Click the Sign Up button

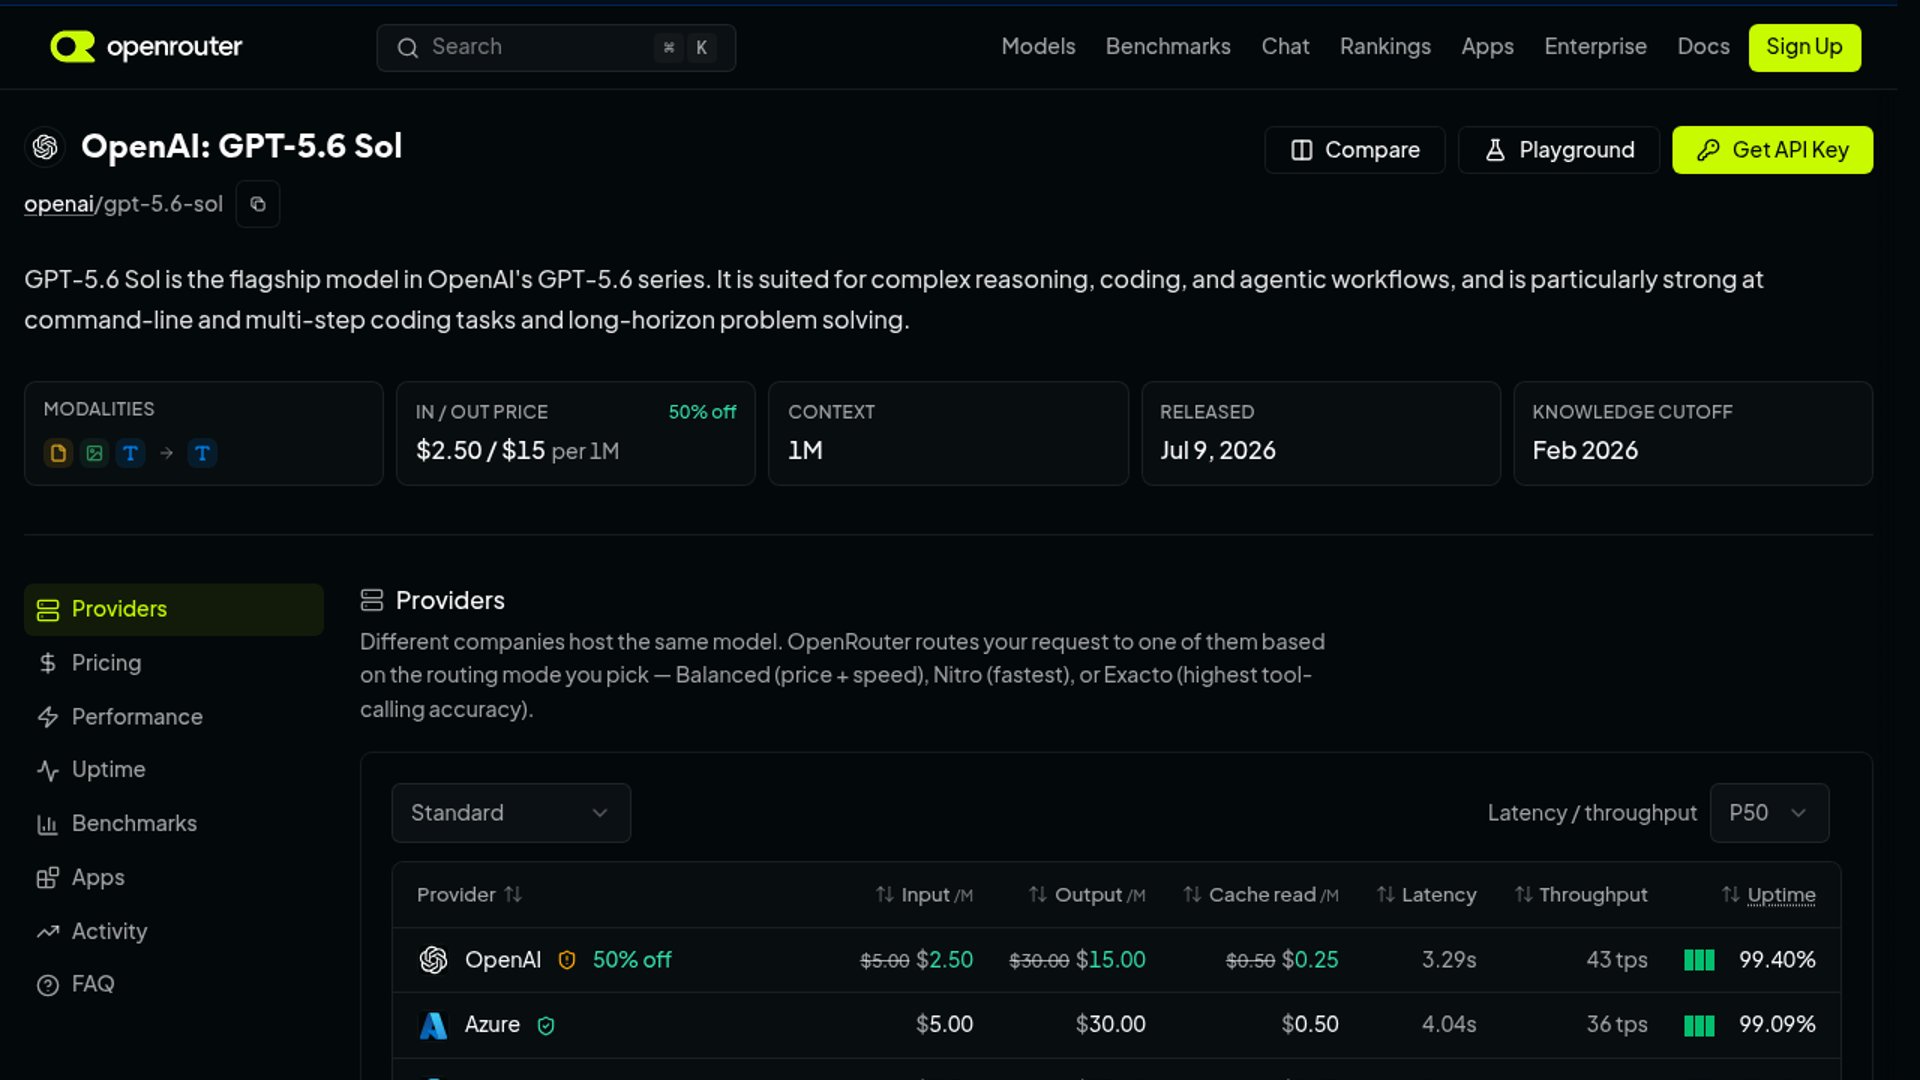1804,47
